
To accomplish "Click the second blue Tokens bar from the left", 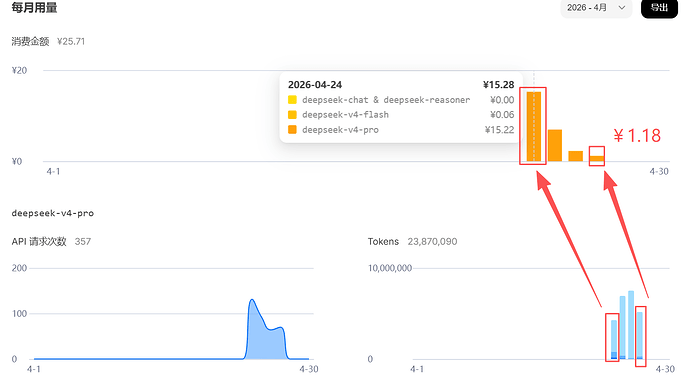I will [x=623, y=328].
